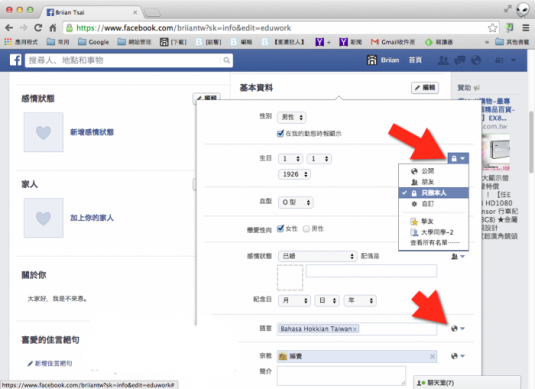The image size is (535, 389).
Task: Open birthday month dropdown
Action: 291,159
